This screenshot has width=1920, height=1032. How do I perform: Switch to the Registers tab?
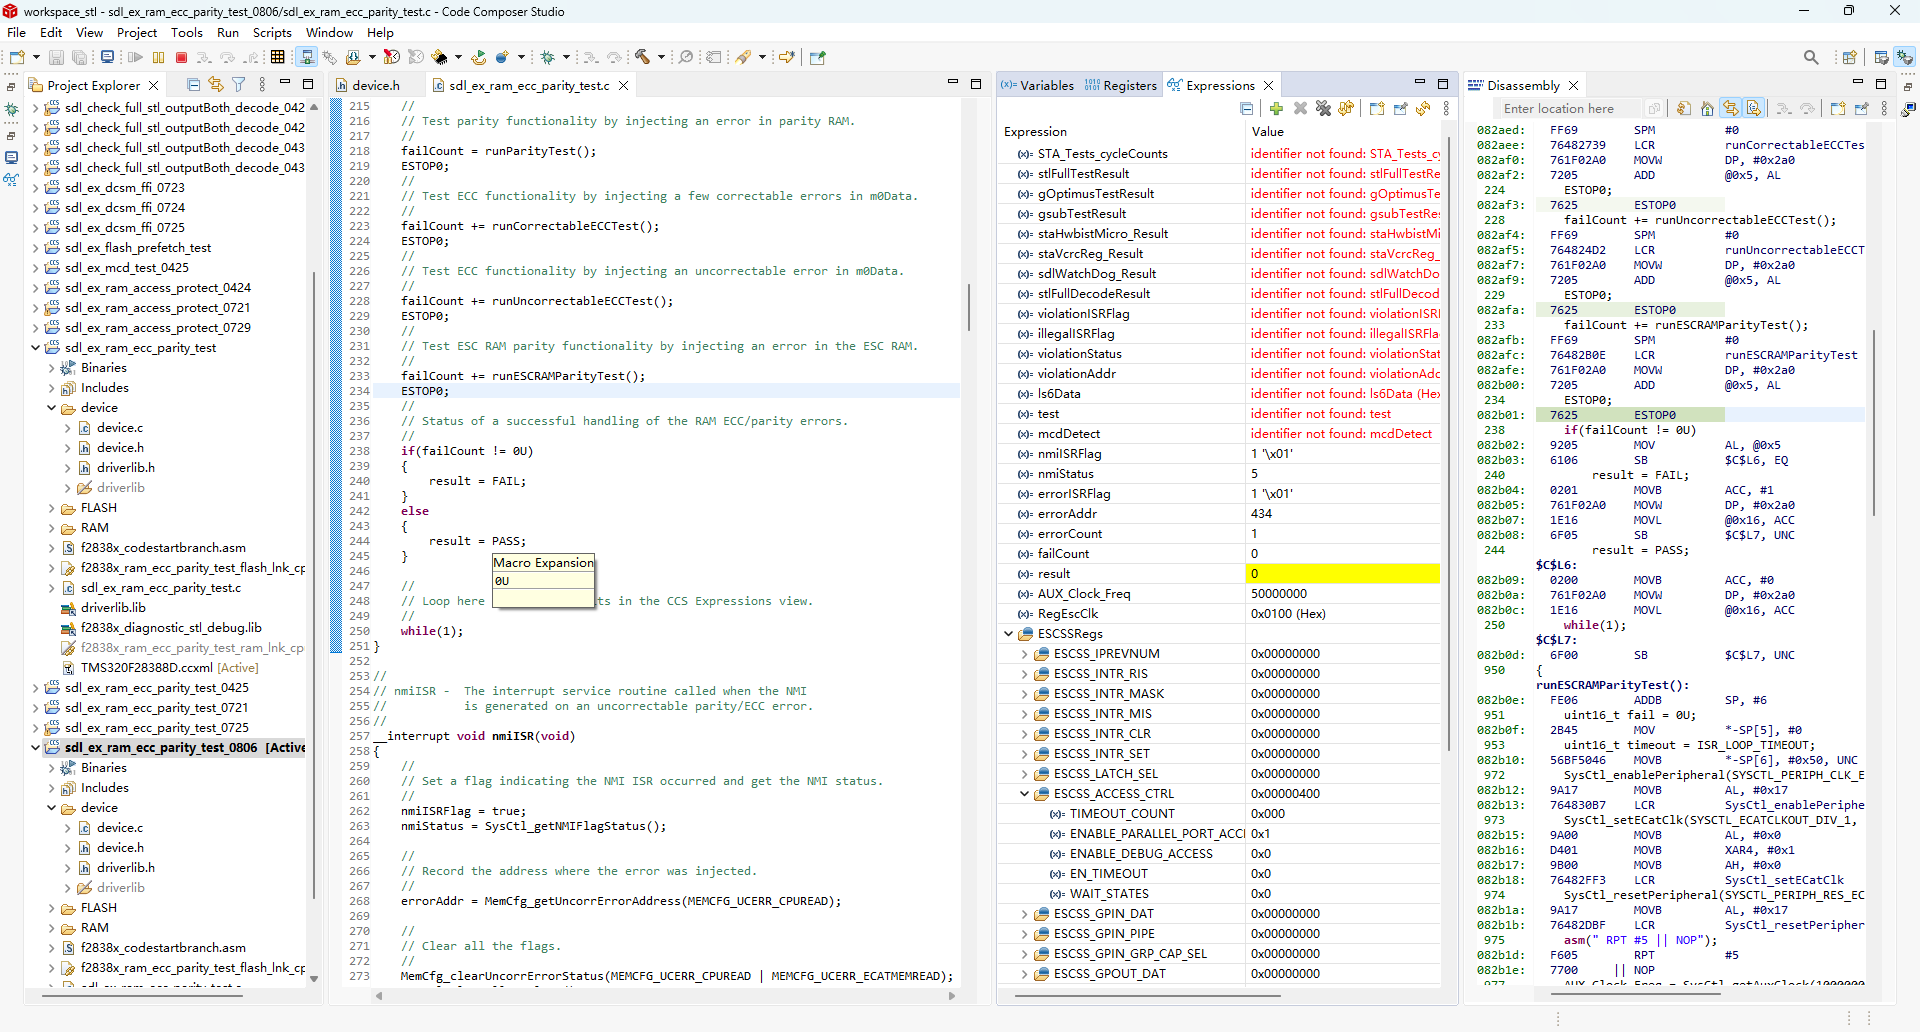1121,85
